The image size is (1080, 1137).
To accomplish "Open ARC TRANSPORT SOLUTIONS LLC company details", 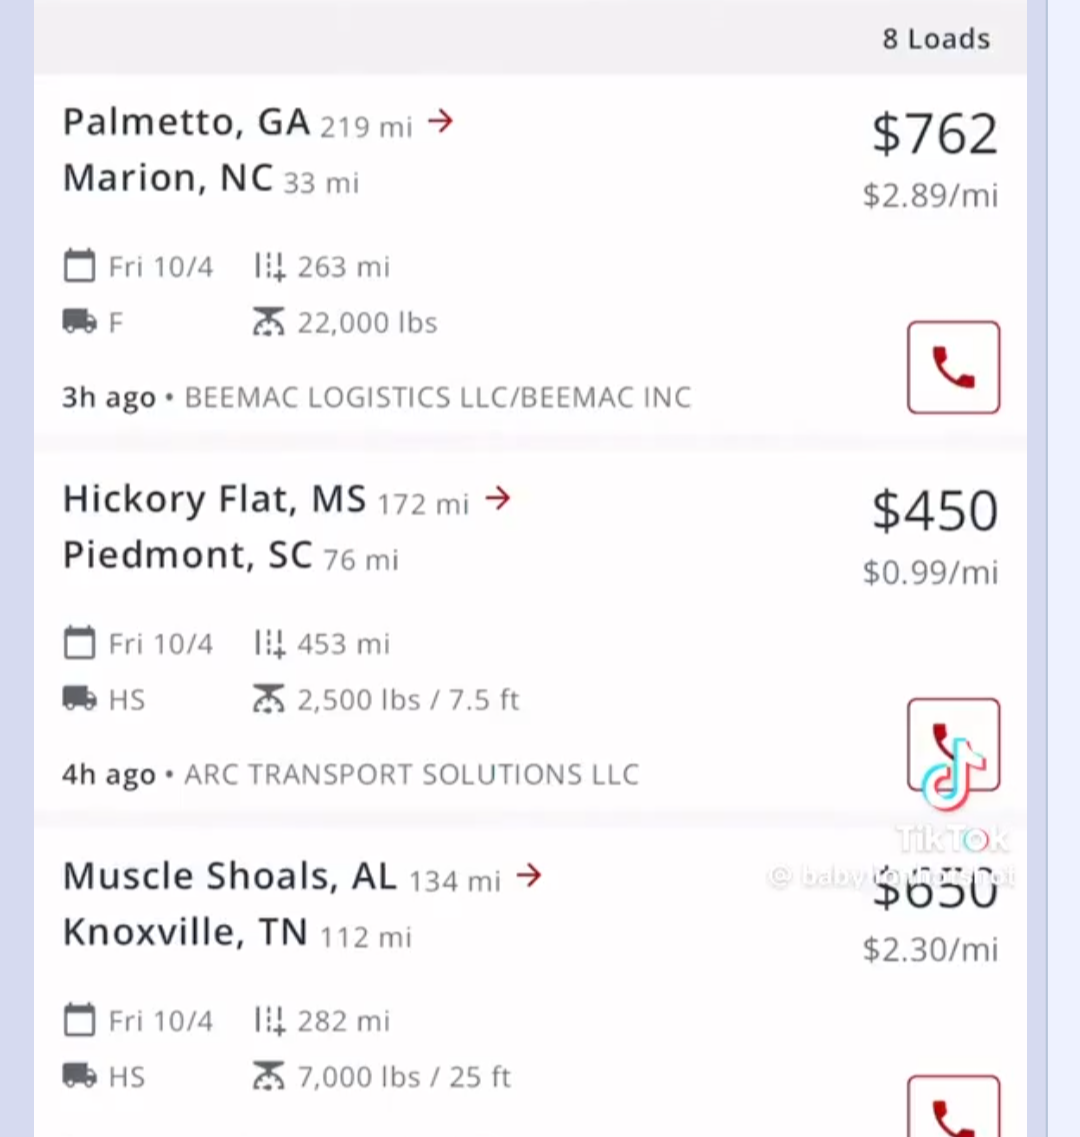I will [x=411, y=774].
